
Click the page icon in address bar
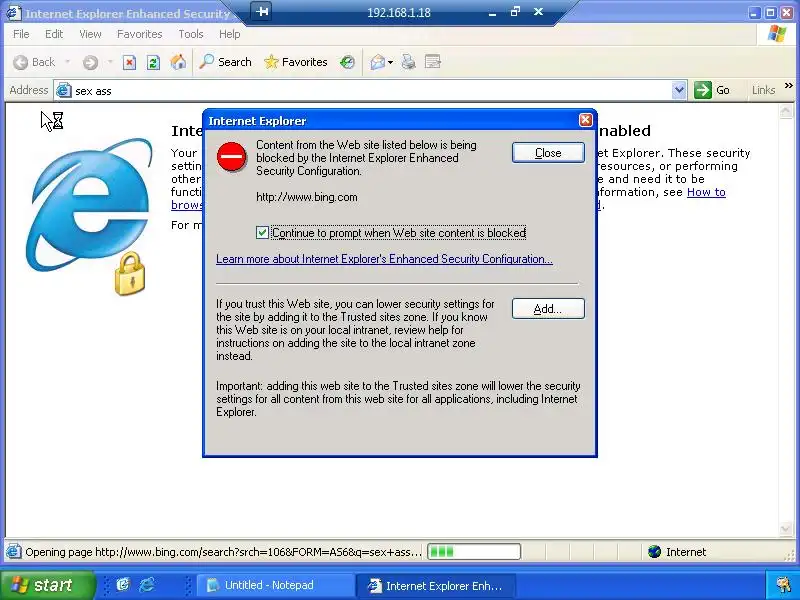pyautogui.click(x=64, y=90)
